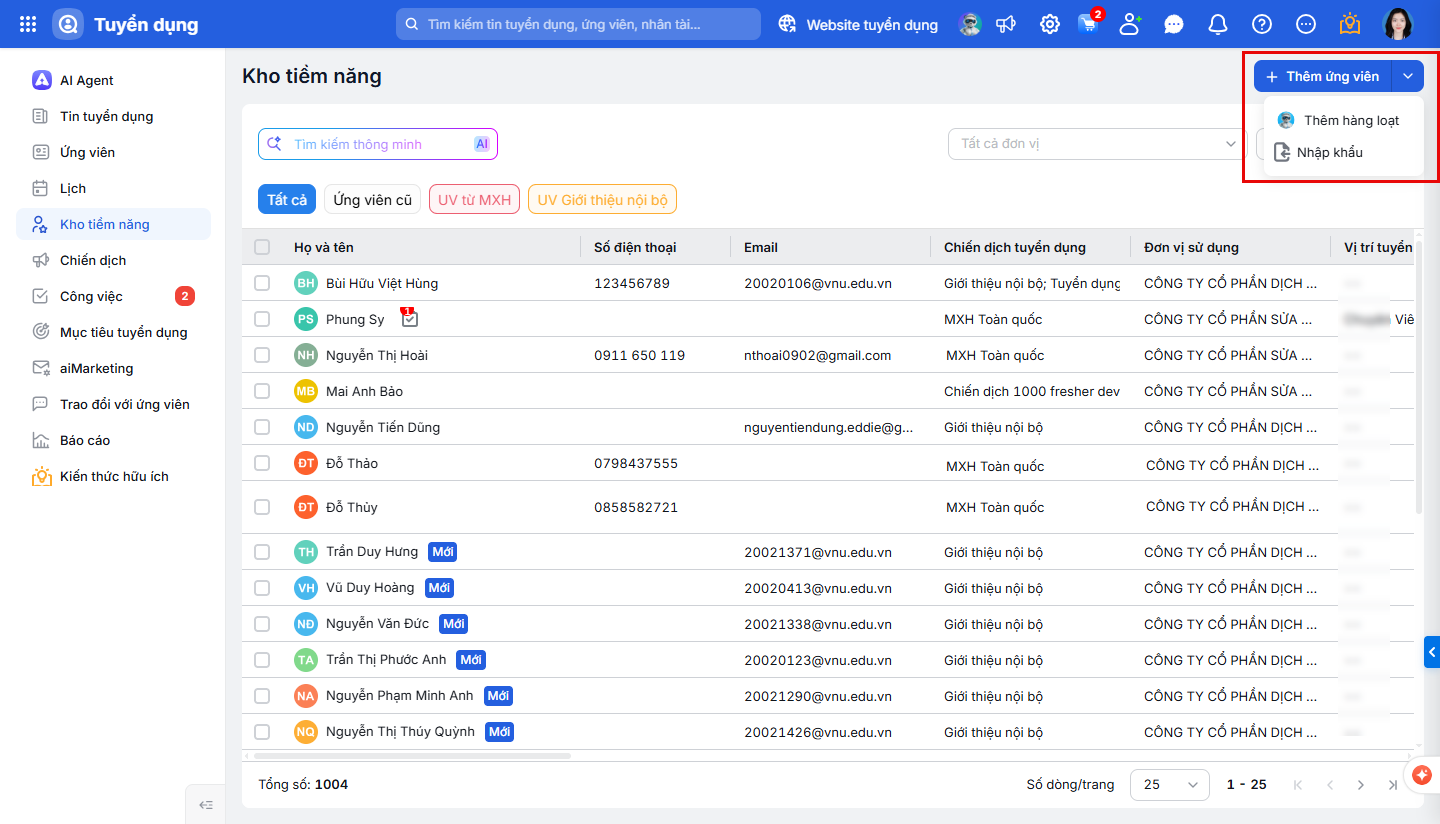Collapse the left sidebar

(x=206, y=804)
